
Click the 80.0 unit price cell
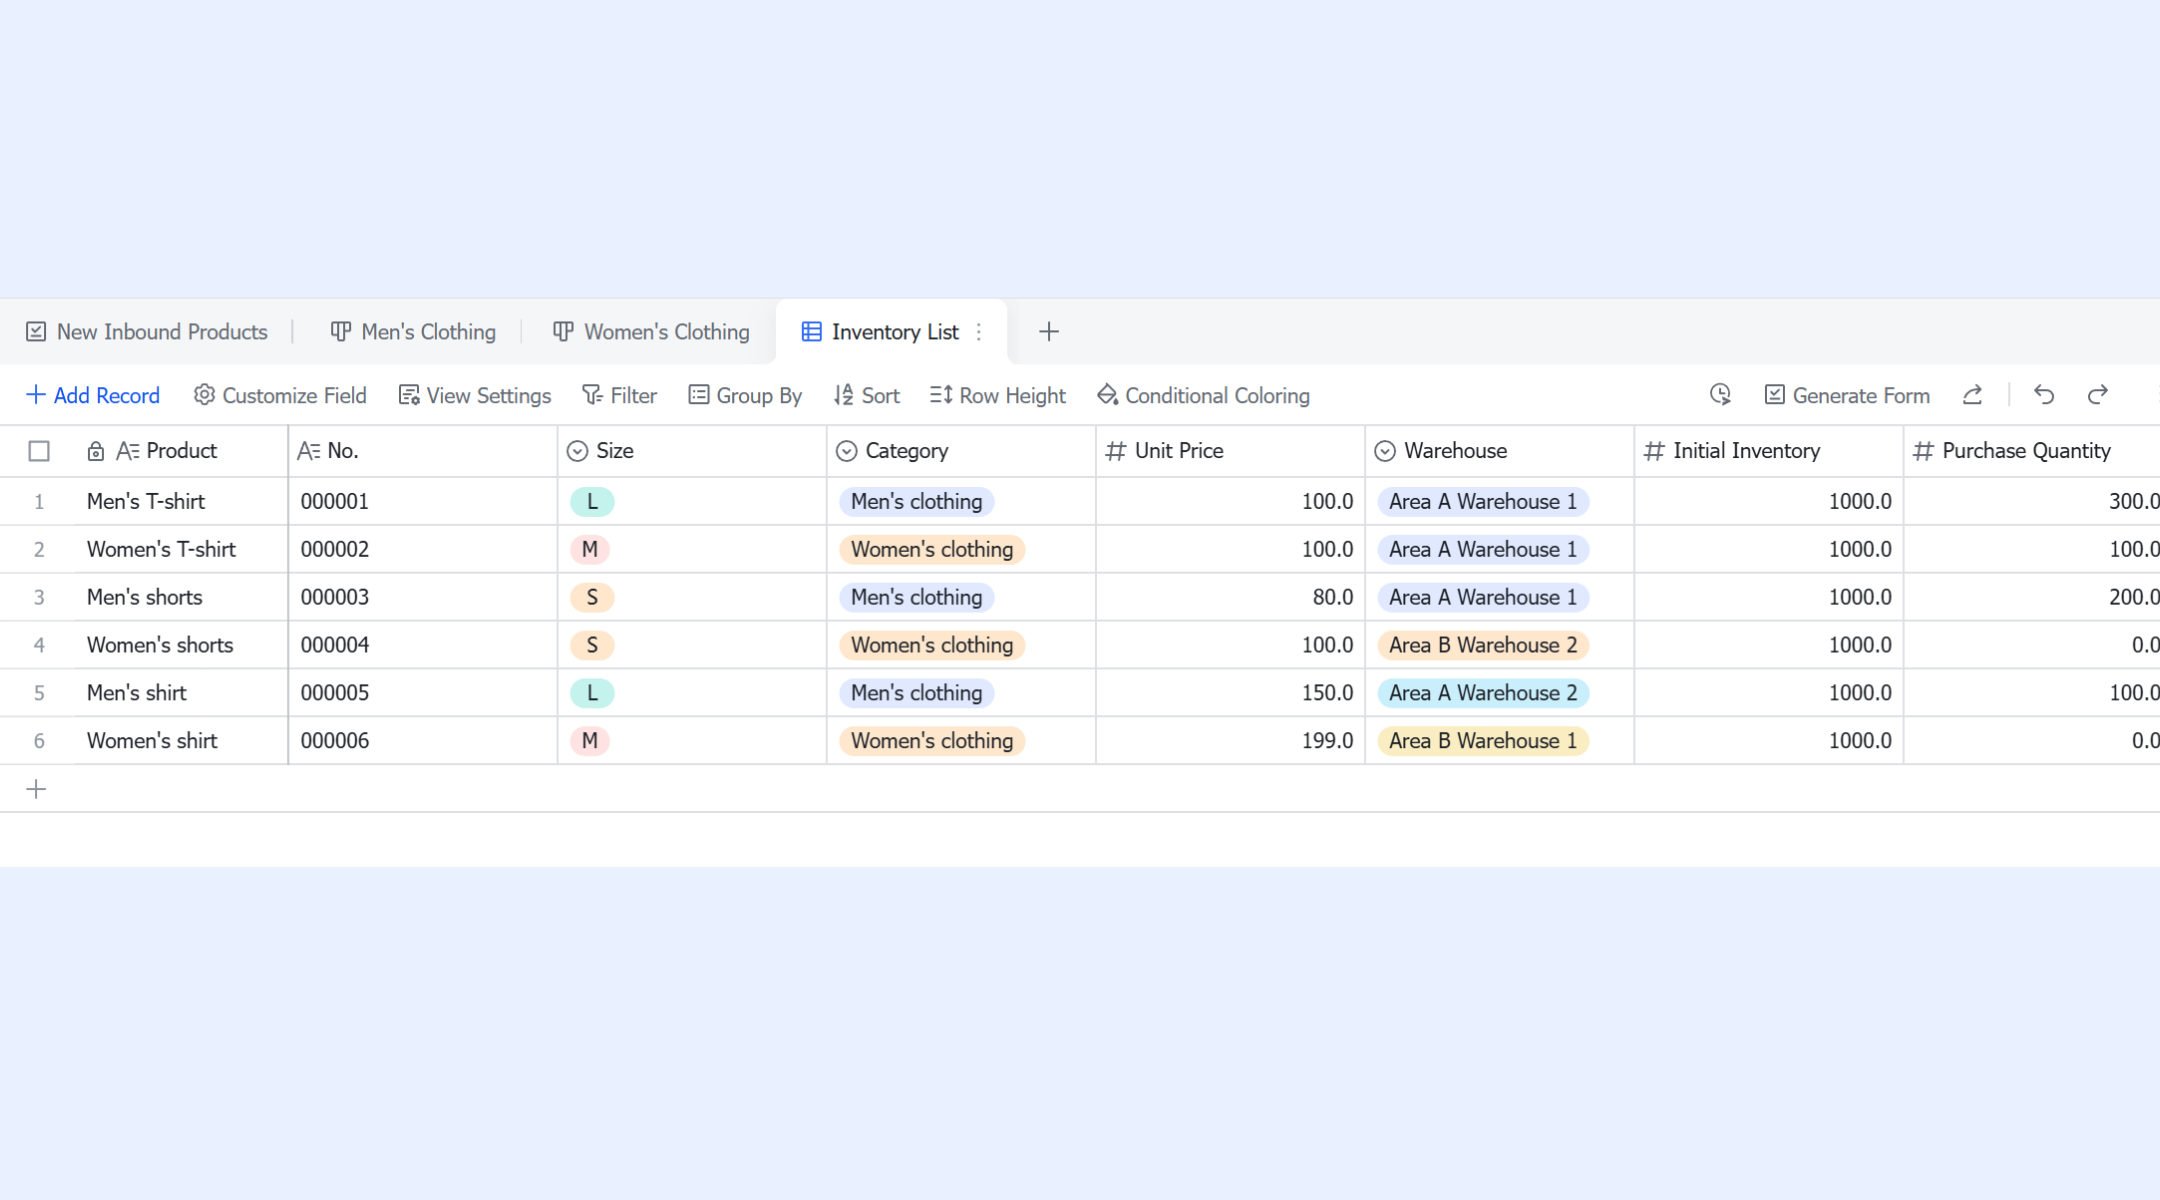(1230, 598)
